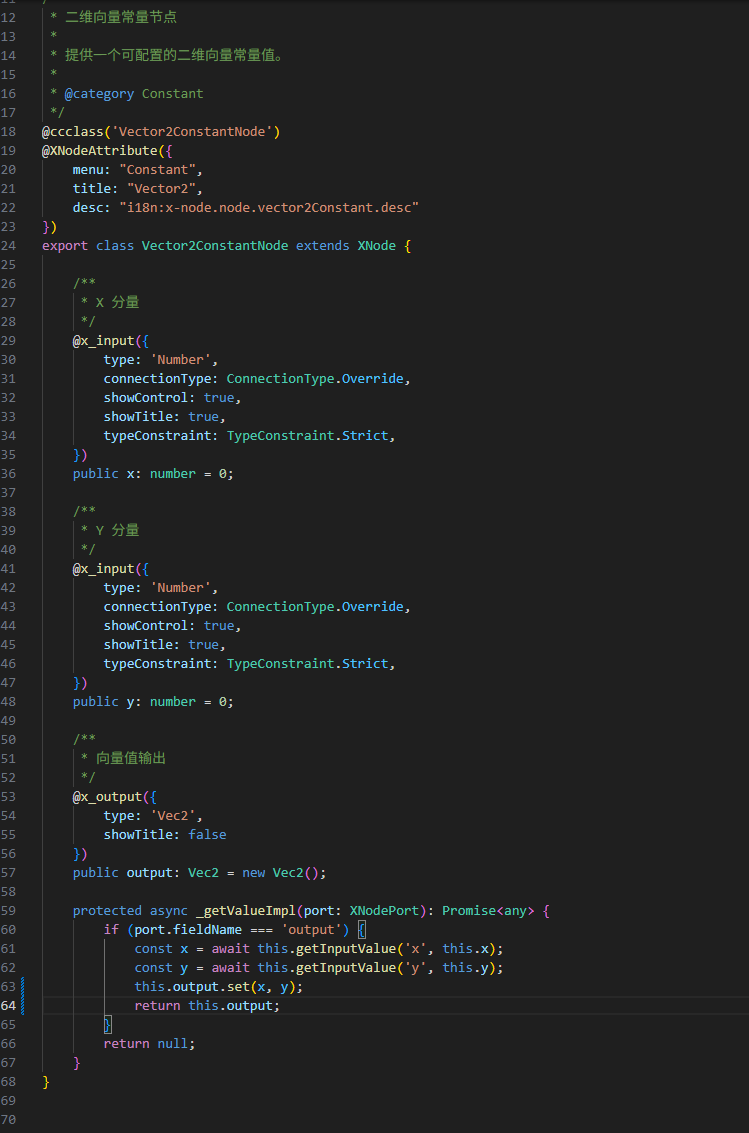Click the XNodePort parameter type on line 59

tap(384, 910)
